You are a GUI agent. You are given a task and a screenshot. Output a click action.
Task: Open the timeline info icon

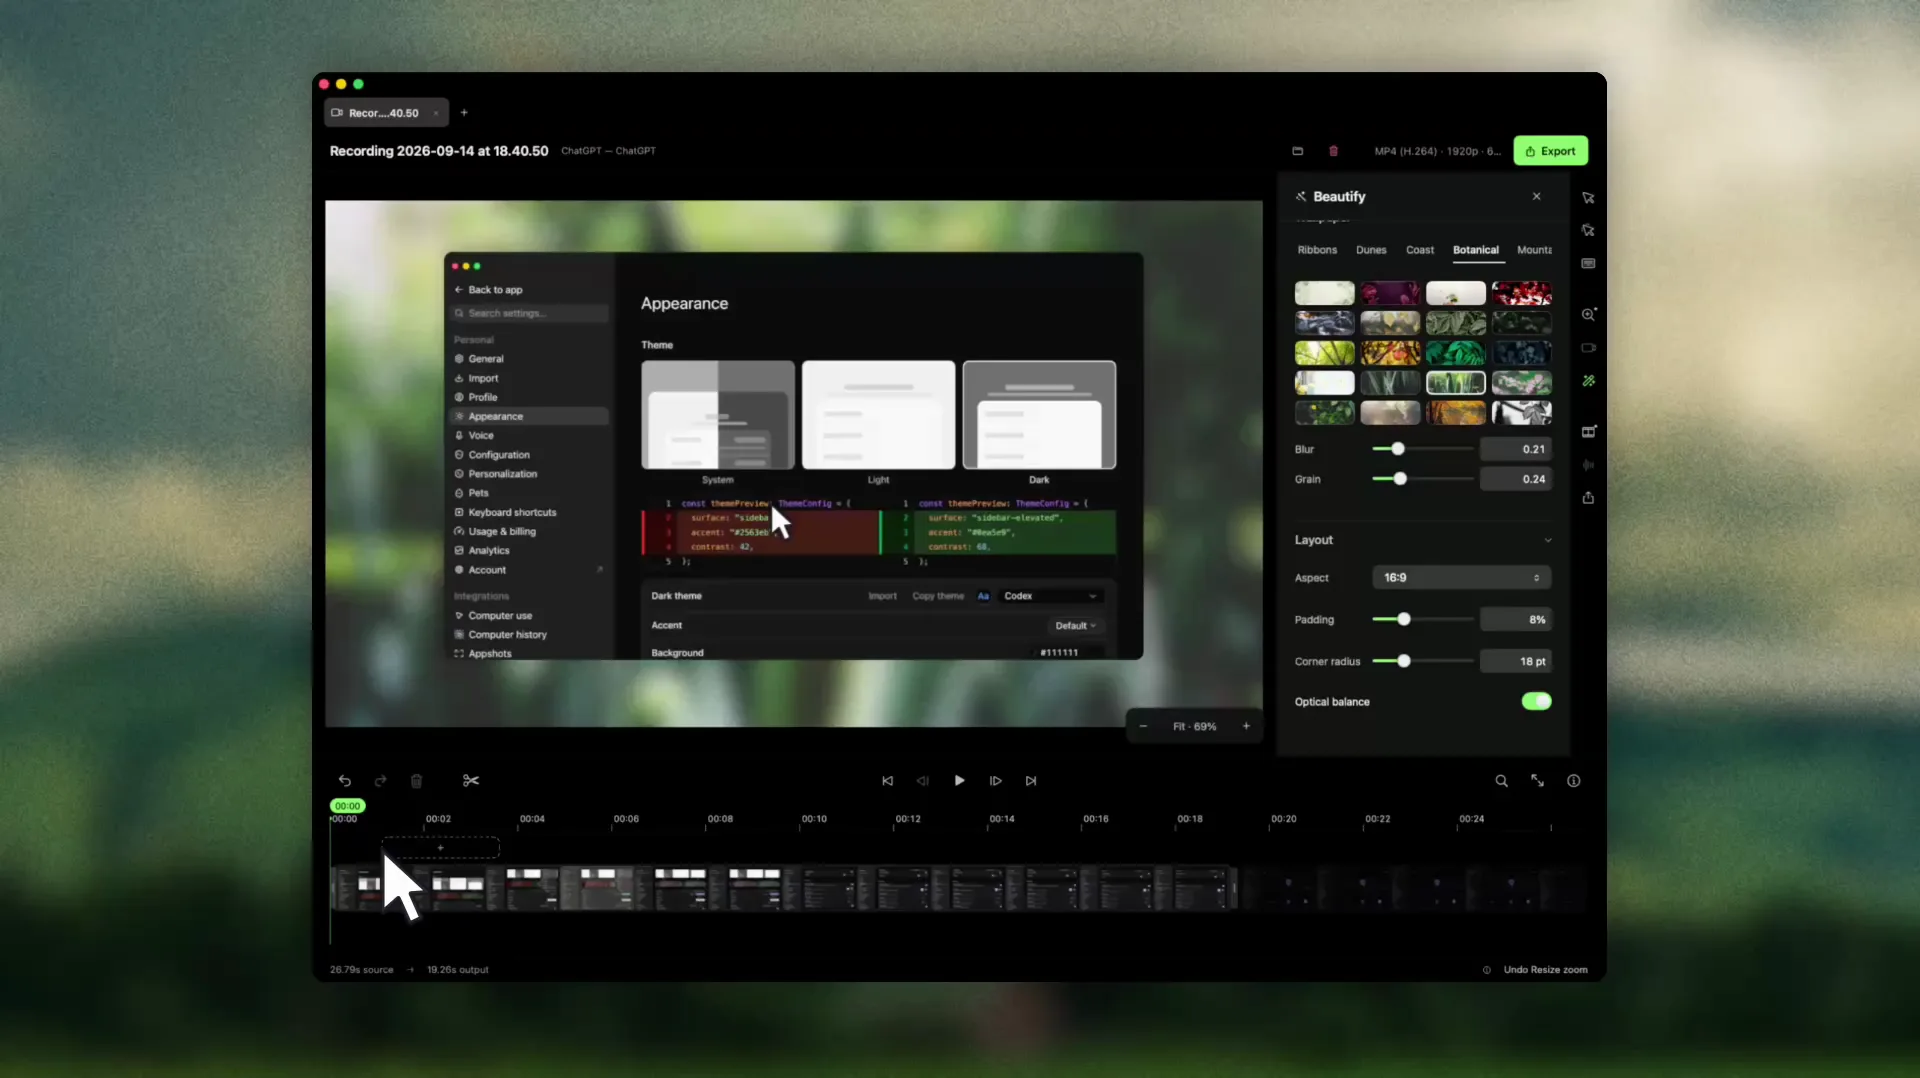(1573, 781)
